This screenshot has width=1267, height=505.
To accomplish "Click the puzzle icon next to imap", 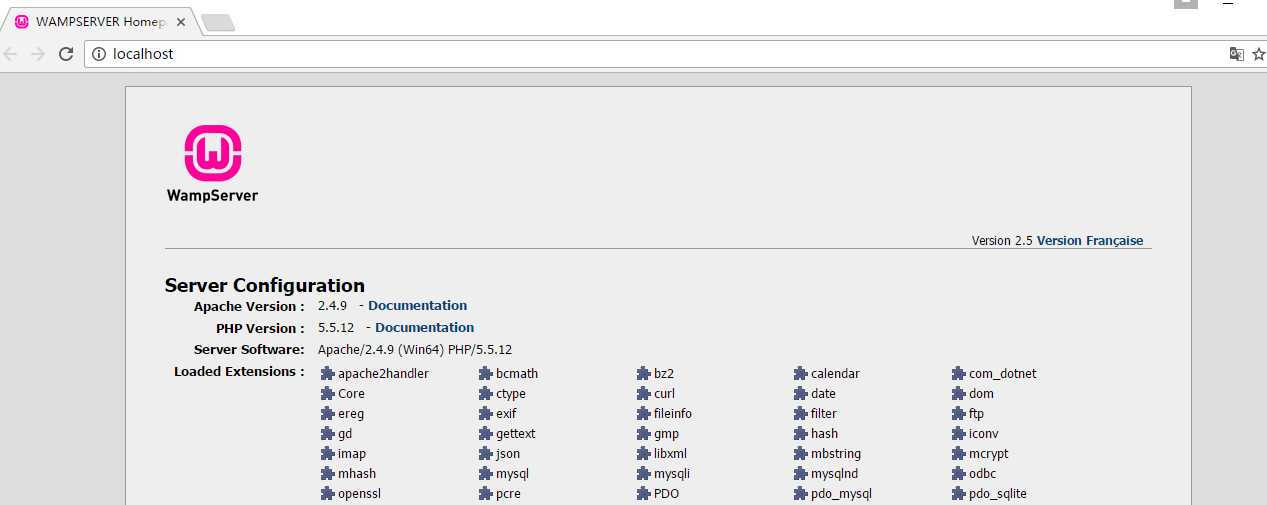I will coord(327,454).
